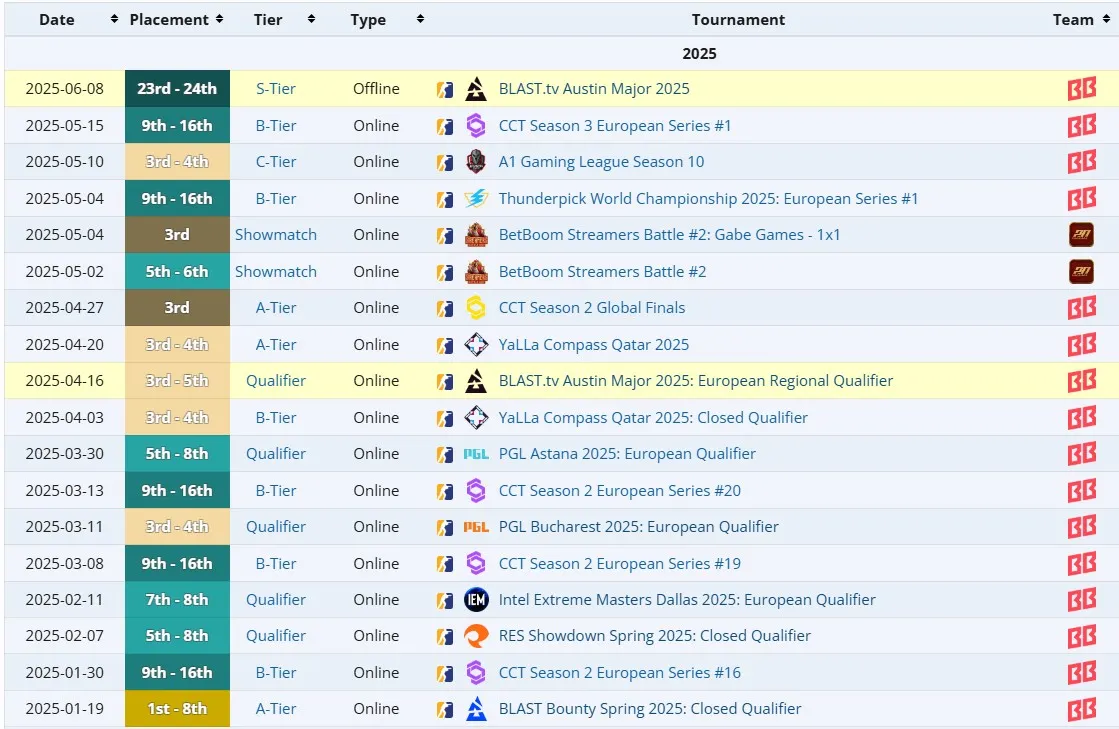This screenshot has width=1119, height=729.
Task: Open BetBoom Streamers Battle #2: Gabe Games link
Action: pos(669,235)
